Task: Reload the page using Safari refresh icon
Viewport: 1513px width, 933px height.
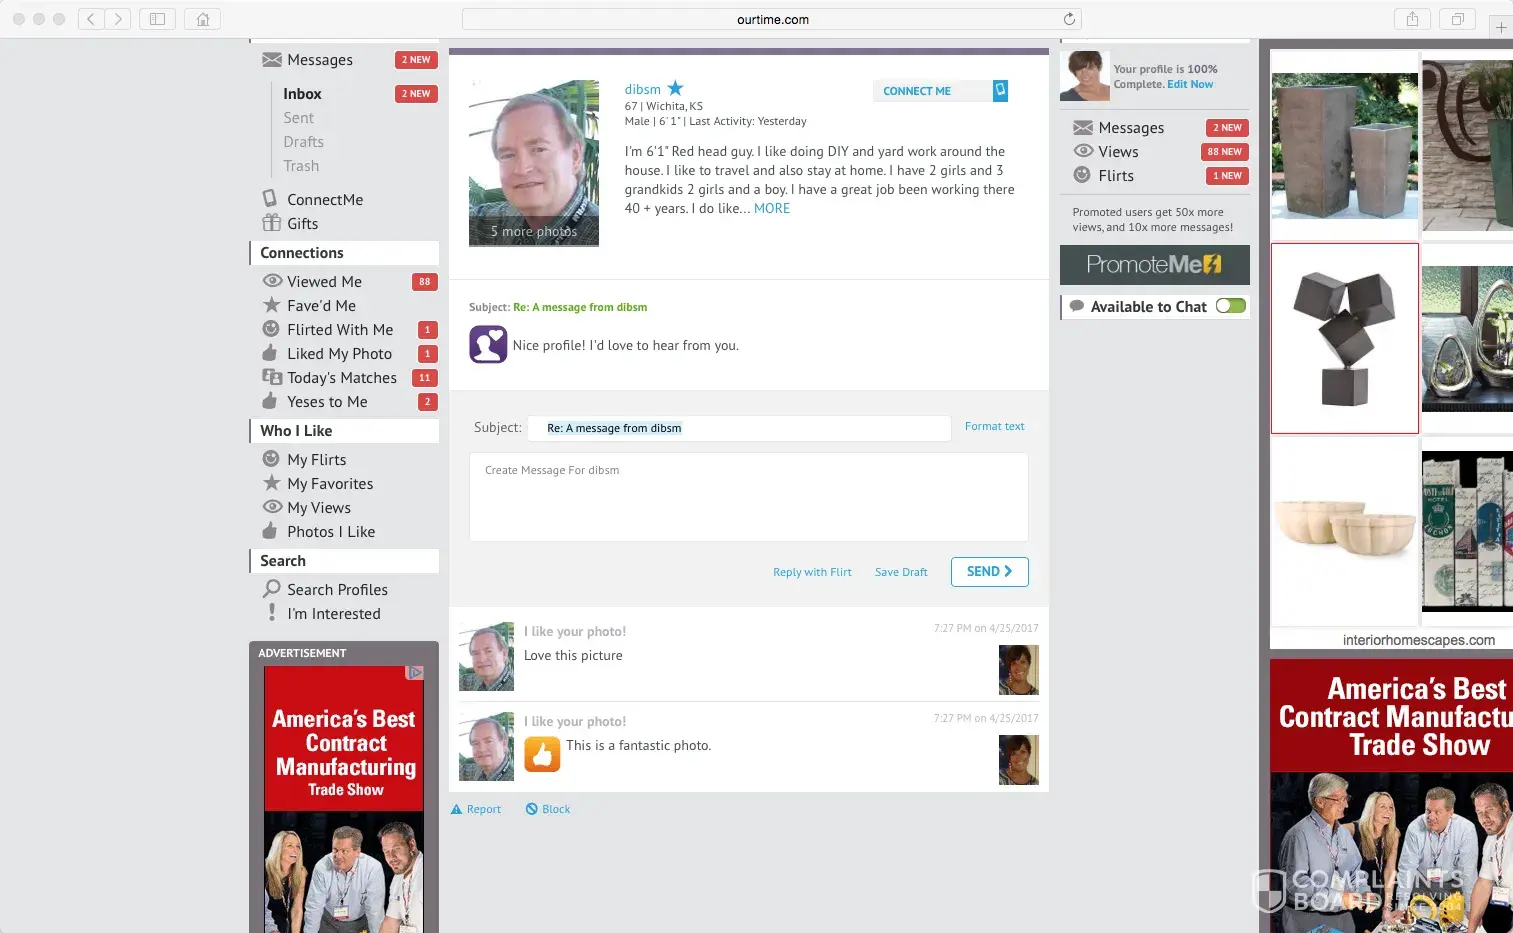Action: click(1069, 19)
